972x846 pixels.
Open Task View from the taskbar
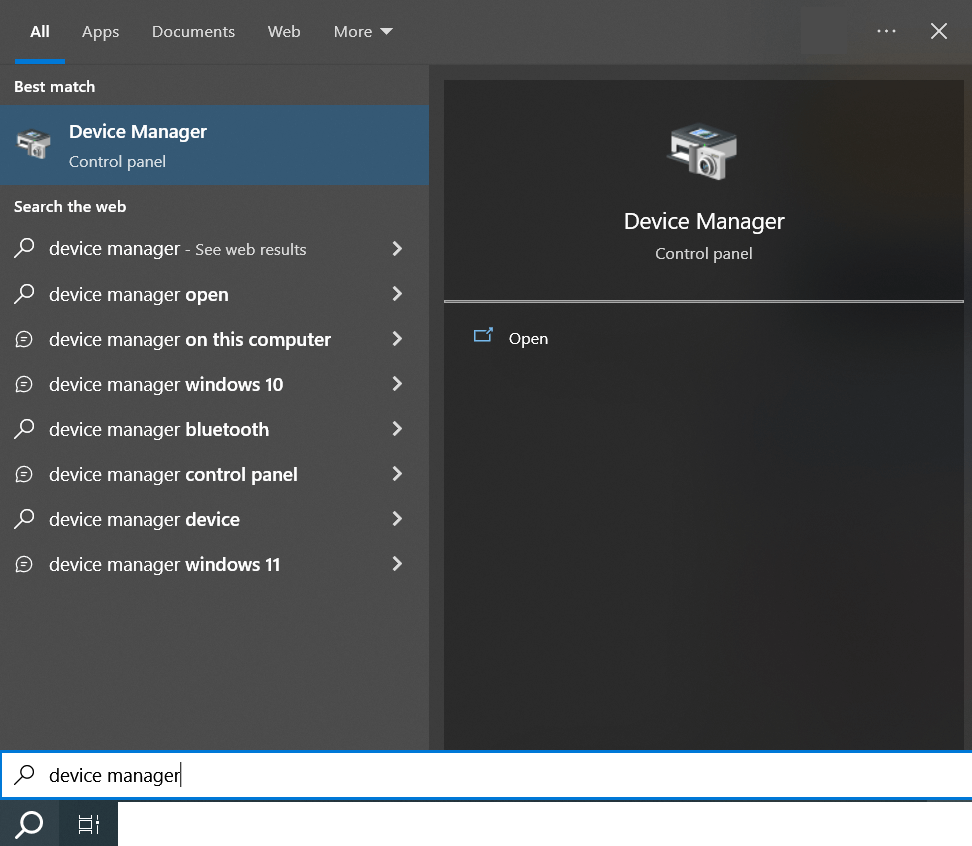88,824
